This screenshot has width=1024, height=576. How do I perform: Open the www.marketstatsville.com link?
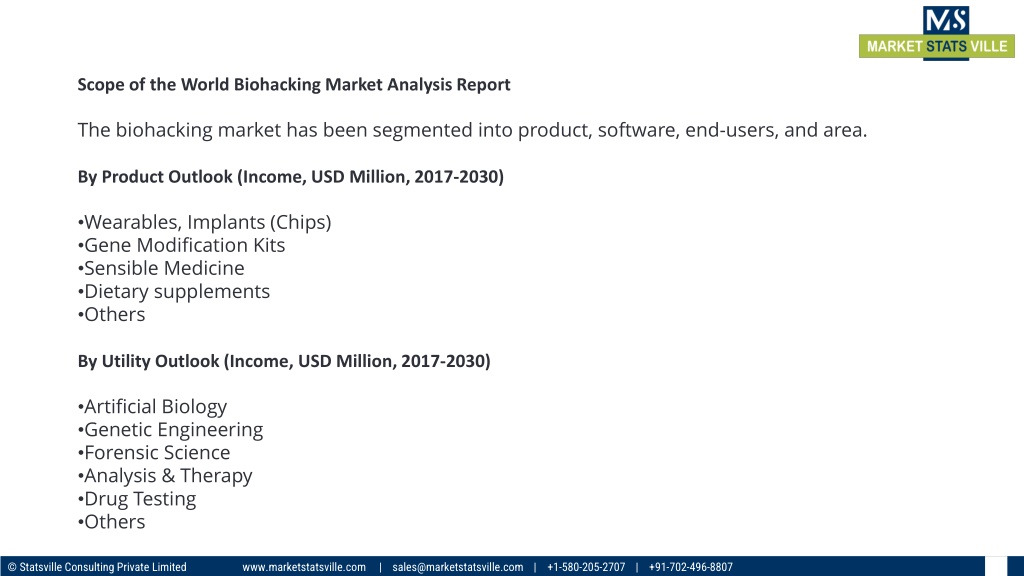[x=304, y=567]
